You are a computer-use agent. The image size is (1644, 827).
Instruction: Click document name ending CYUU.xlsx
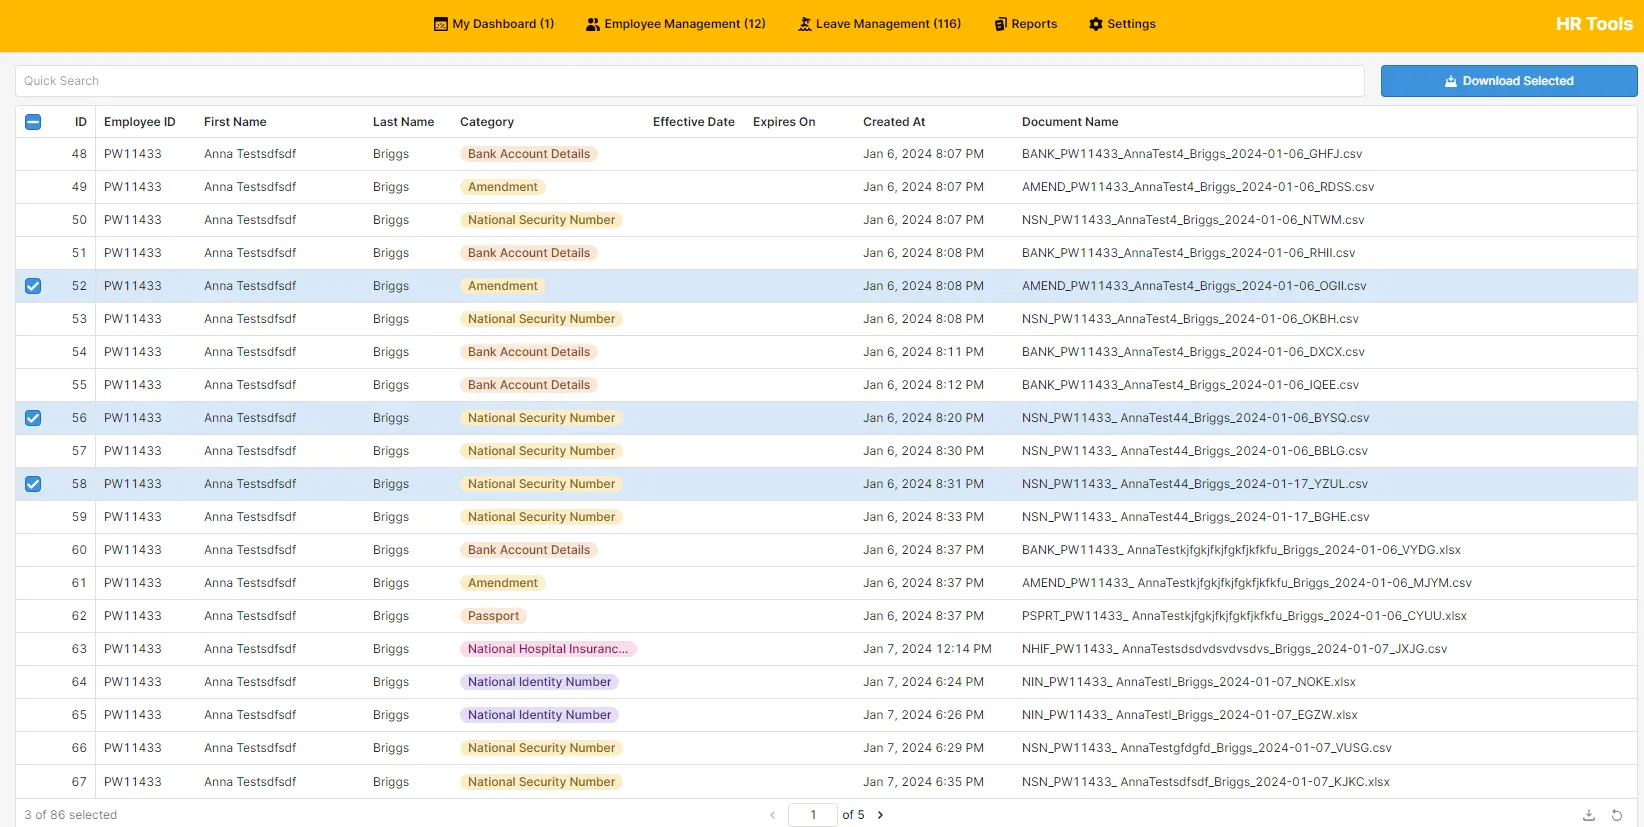click(x=1244, y=616)
